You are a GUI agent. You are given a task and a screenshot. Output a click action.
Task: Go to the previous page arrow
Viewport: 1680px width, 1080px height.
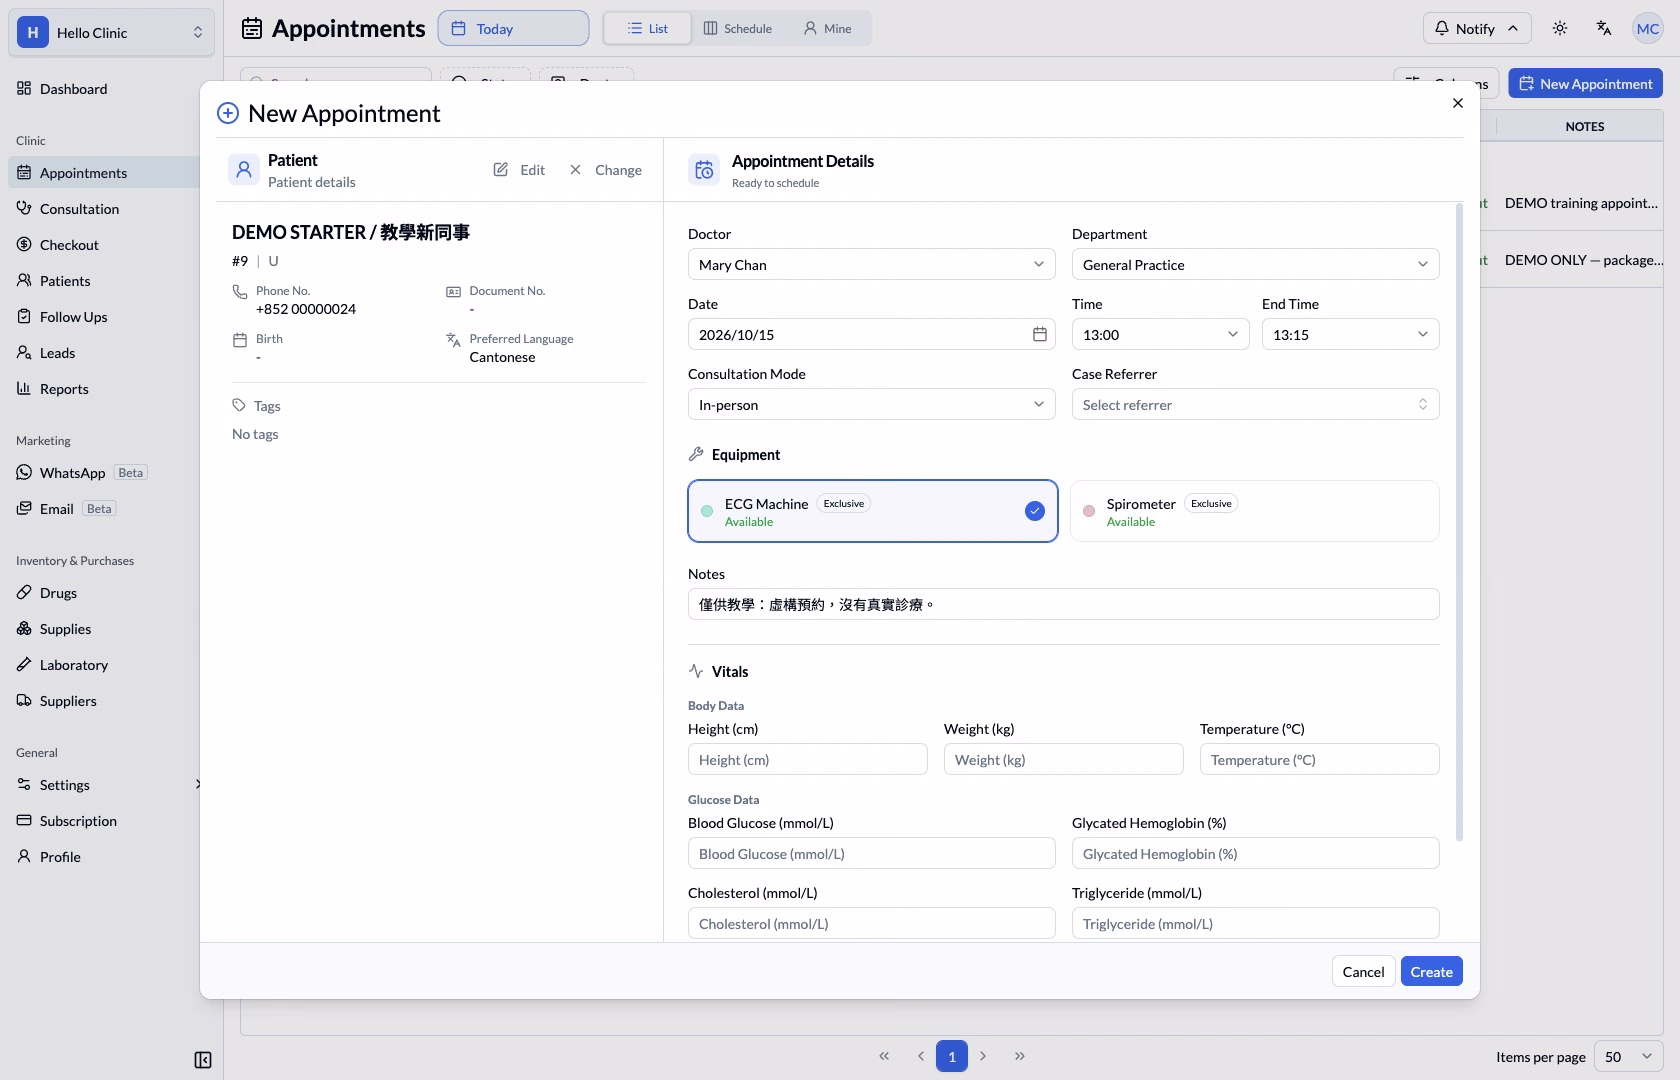pyautogui.click(x=921, y=1056)
